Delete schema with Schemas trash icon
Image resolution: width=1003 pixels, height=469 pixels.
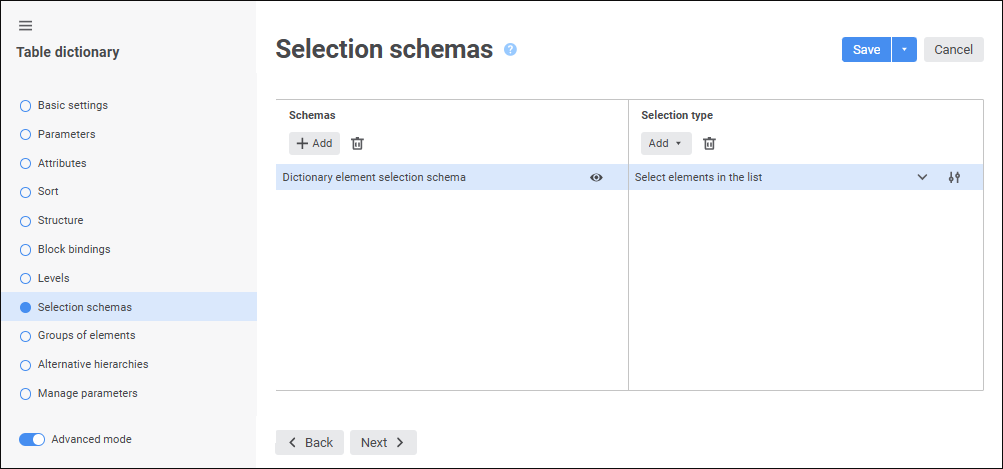pyautogui.click(x=358, y=143)
